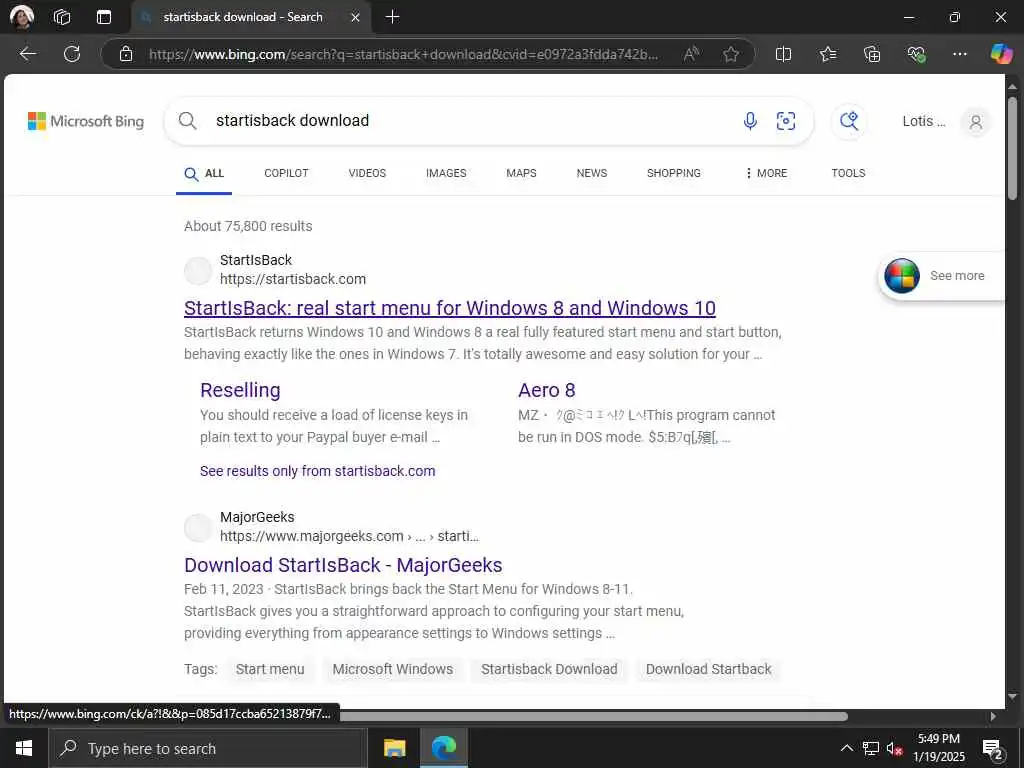Go to Microsoft Bing home logo
The image size is (1024, 768).
[86, 121]
